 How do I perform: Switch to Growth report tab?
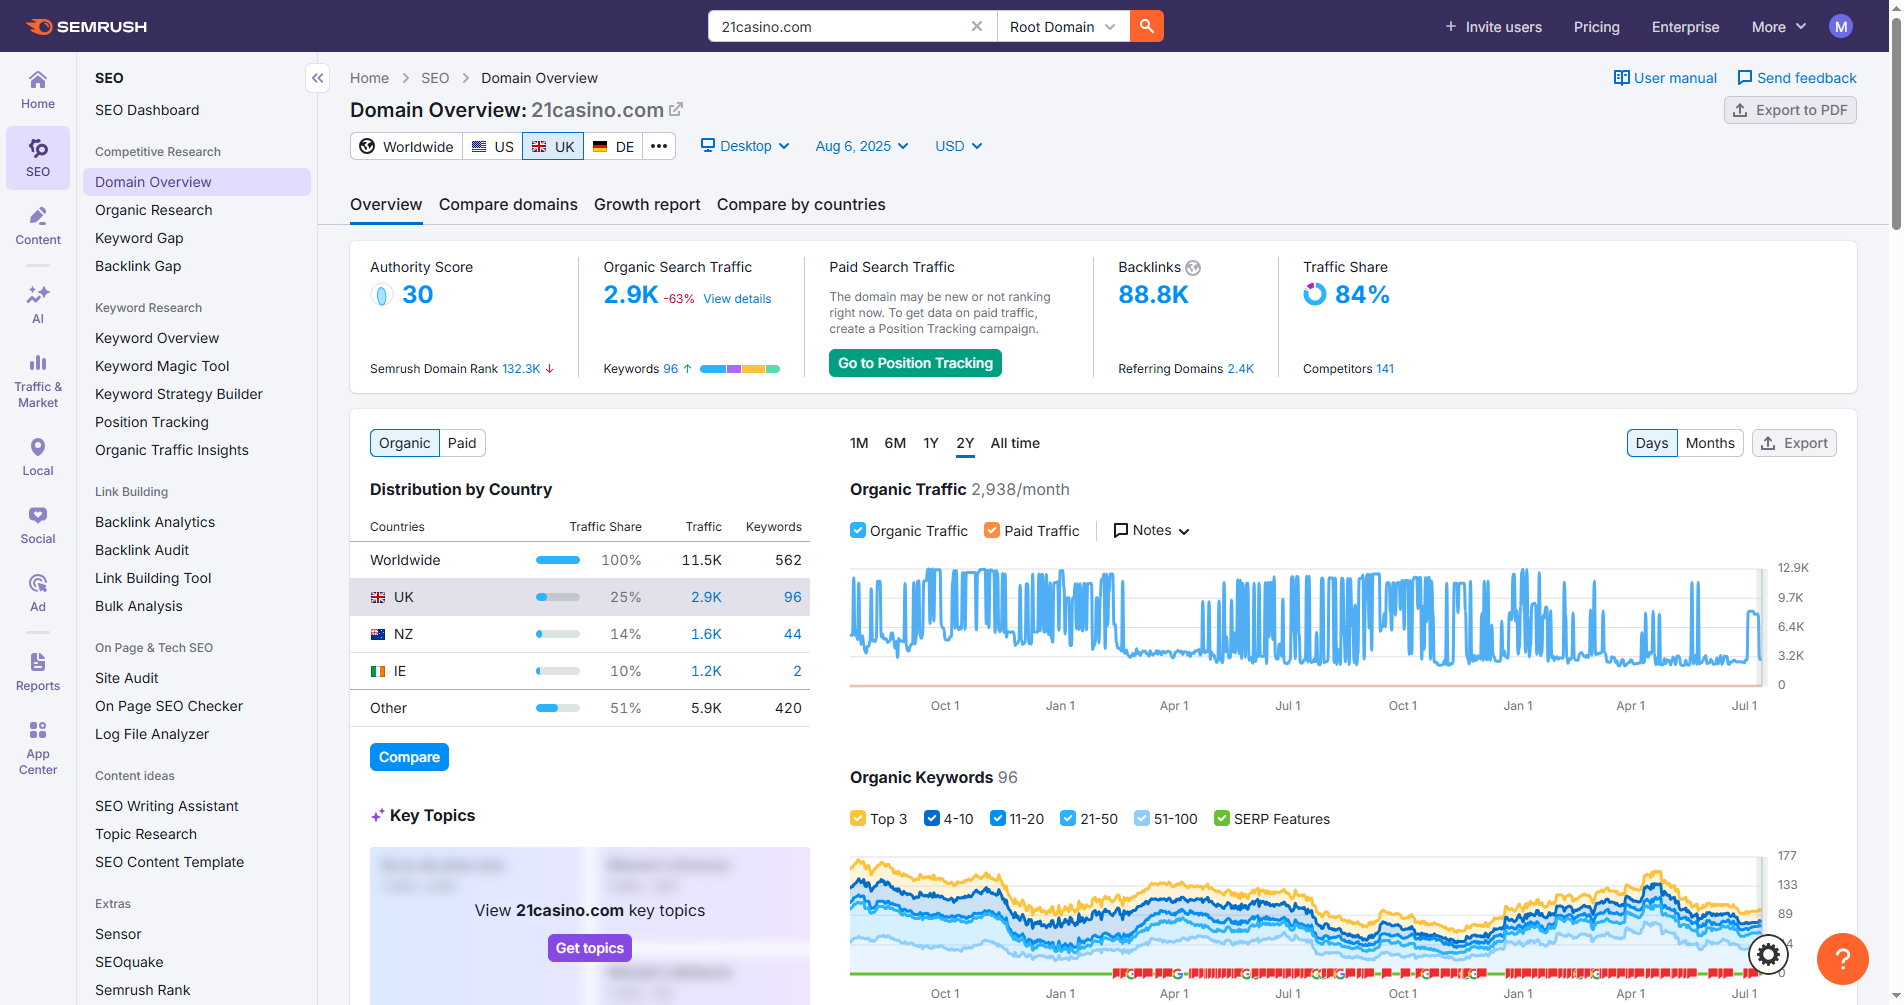click(x=647, y=204)
